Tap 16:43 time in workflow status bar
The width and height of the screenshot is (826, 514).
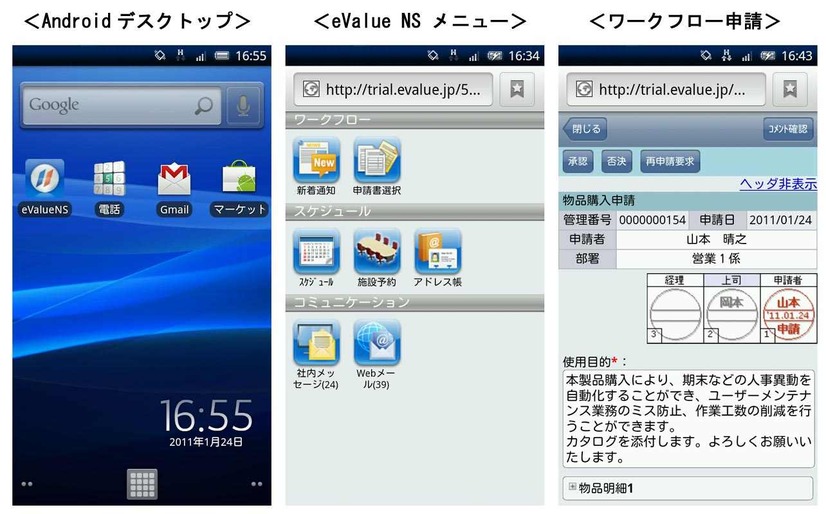click(x=796, y=56)
